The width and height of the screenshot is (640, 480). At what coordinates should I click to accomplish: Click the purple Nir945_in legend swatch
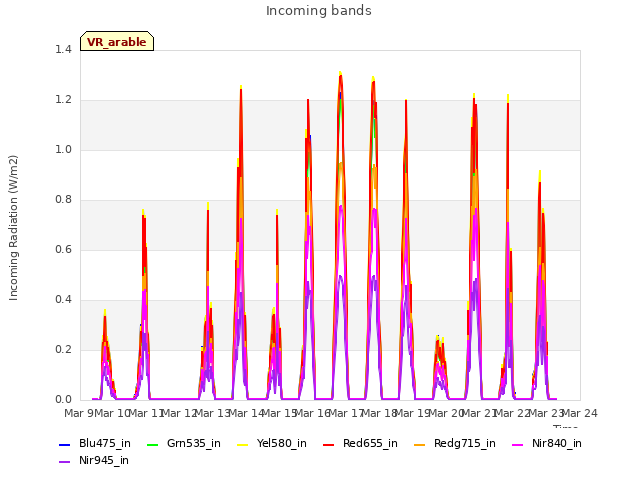click(64, 462)
